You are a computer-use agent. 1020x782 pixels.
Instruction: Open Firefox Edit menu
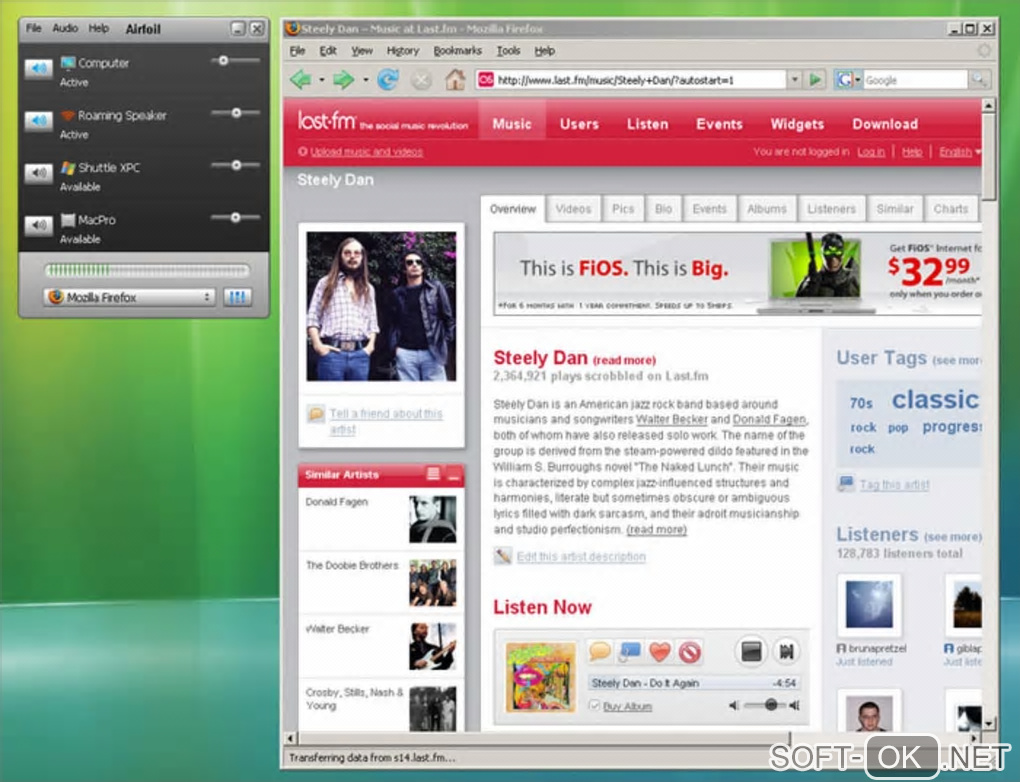point(328,51)
